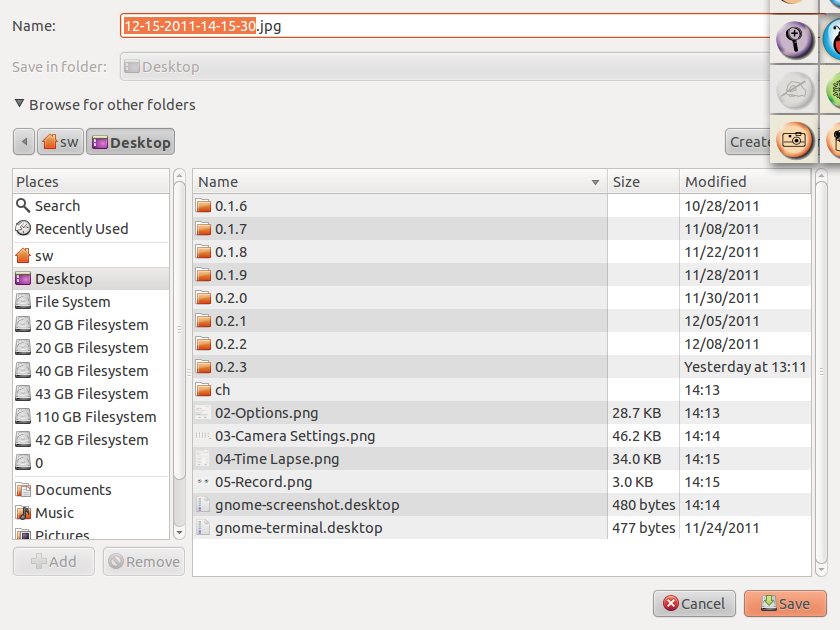This screenshot has width=840, height=630.
Task: Click folder icon of 0.1.7
Action: (x=203, y=229)
